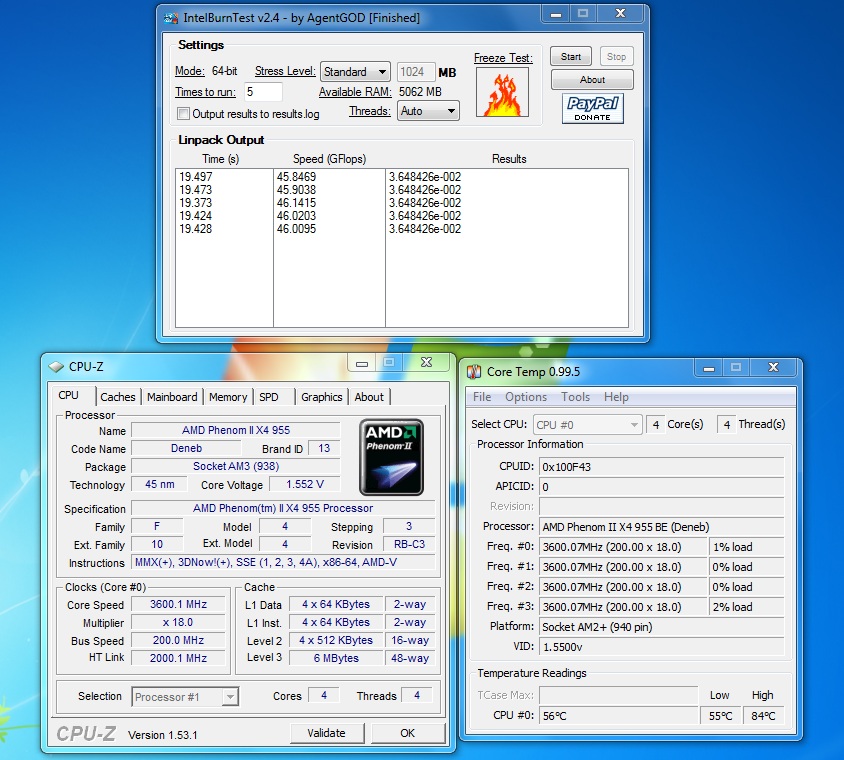844x760 pixels.
Task: Open the Memory tab in CPU-Z
Action: point(228,397)
